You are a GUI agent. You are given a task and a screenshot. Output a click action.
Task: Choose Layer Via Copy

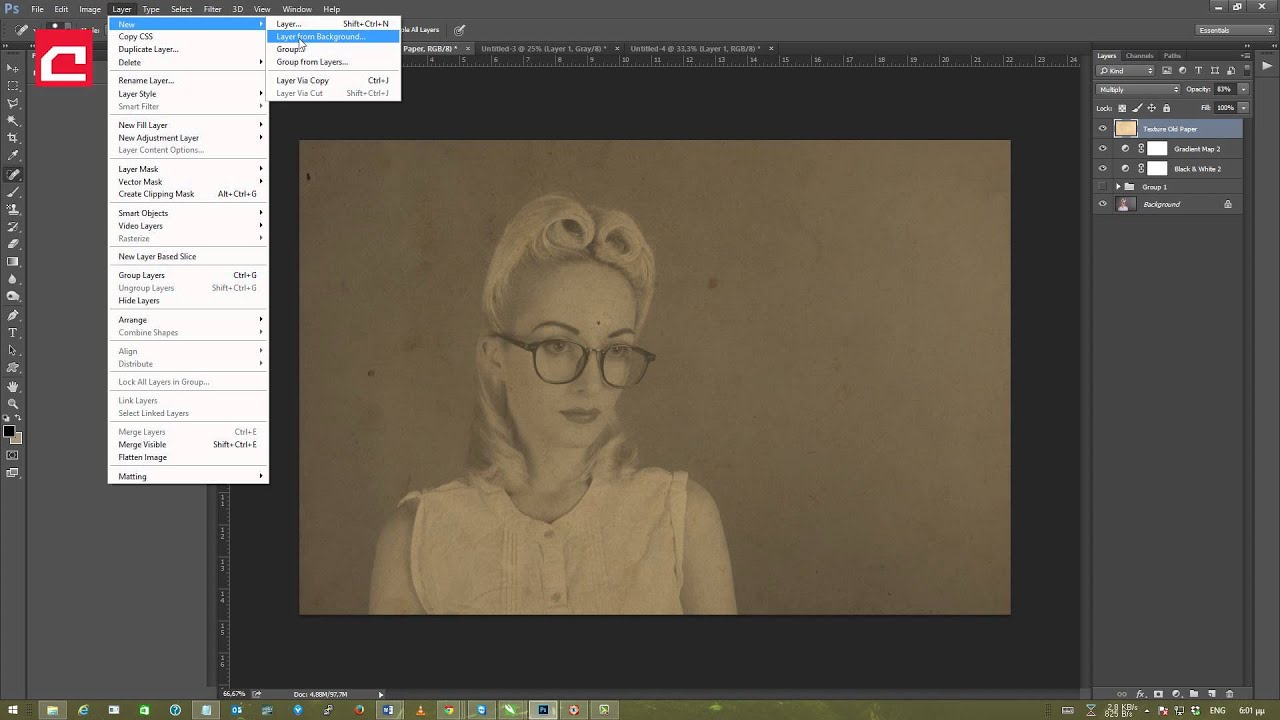pos(334,81)
